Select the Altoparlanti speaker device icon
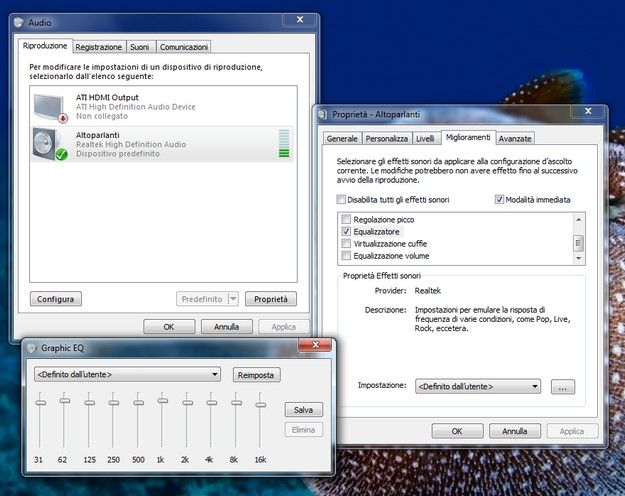The height and width of the screenshot is (496, 625). (x=47, y=143)
